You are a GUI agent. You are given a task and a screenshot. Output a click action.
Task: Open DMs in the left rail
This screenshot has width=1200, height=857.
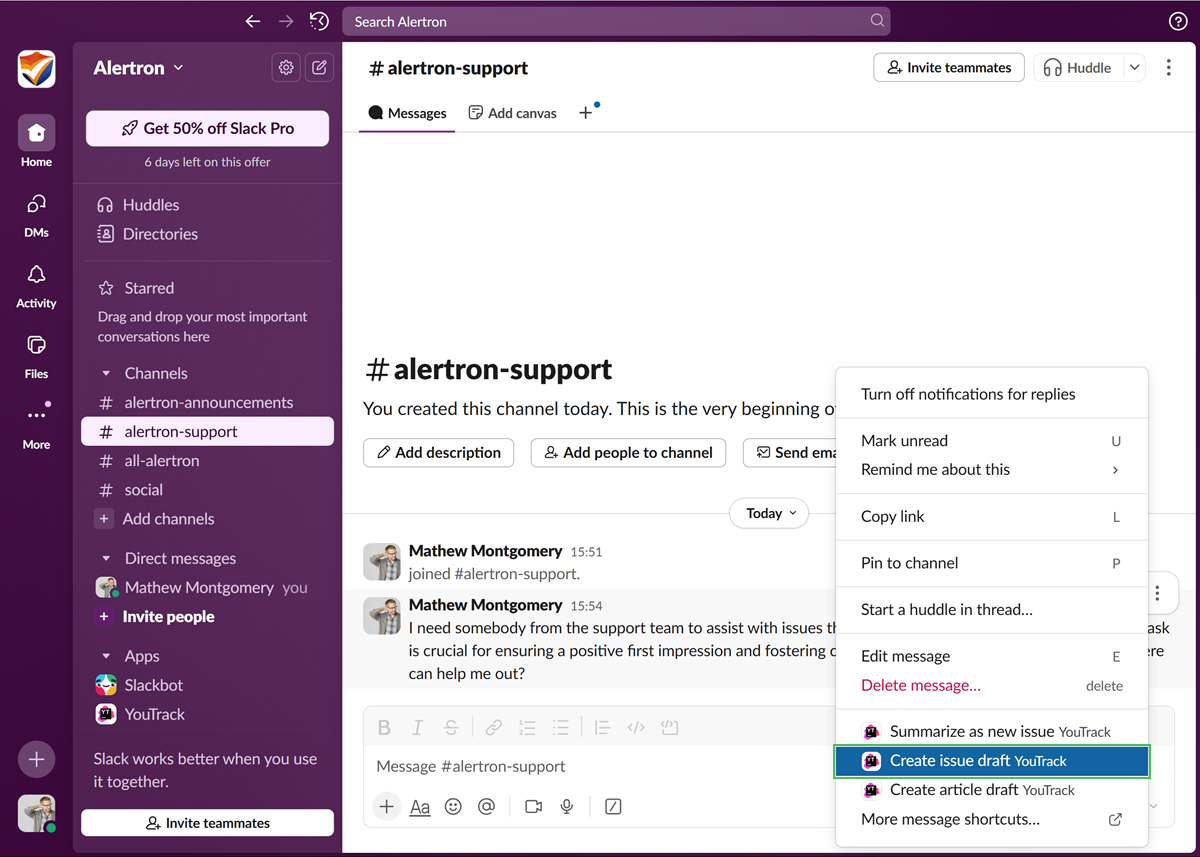(36, 214)
